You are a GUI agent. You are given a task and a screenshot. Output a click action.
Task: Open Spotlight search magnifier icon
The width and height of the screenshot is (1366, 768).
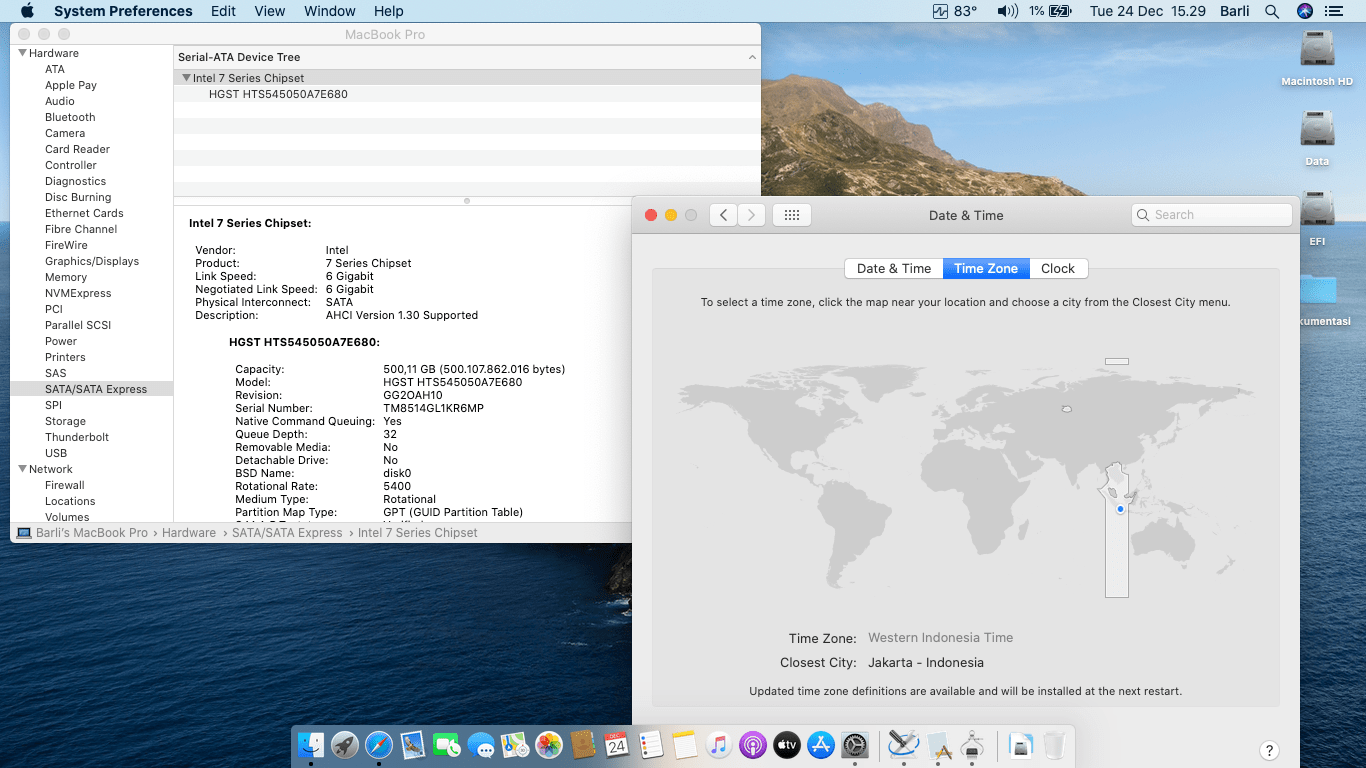(1272, 11)
